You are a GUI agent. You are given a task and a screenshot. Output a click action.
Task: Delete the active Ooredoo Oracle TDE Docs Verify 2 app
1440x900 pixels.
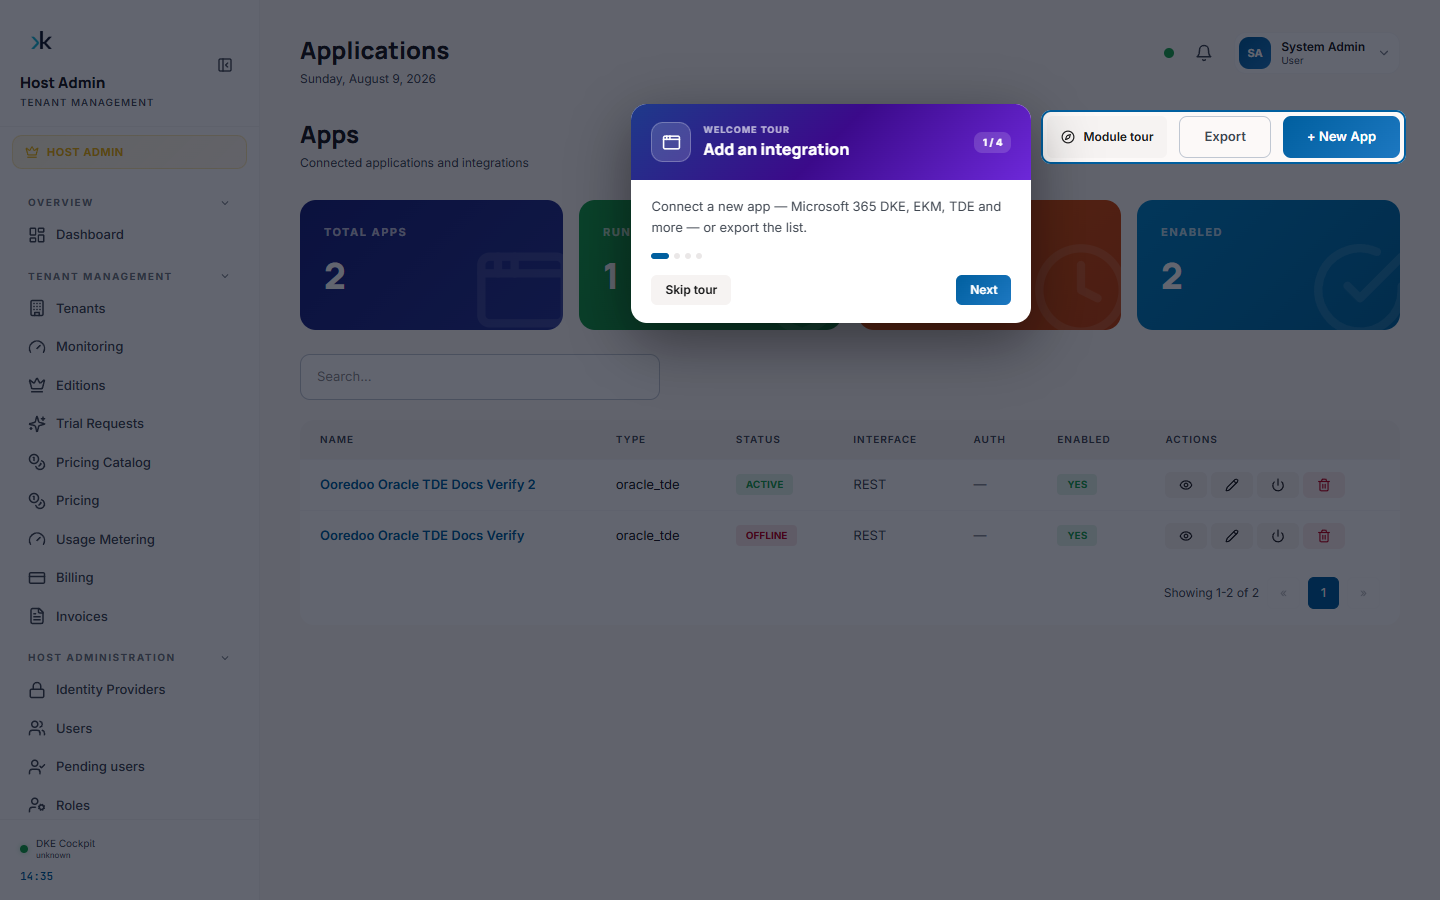click(1324, 485)
